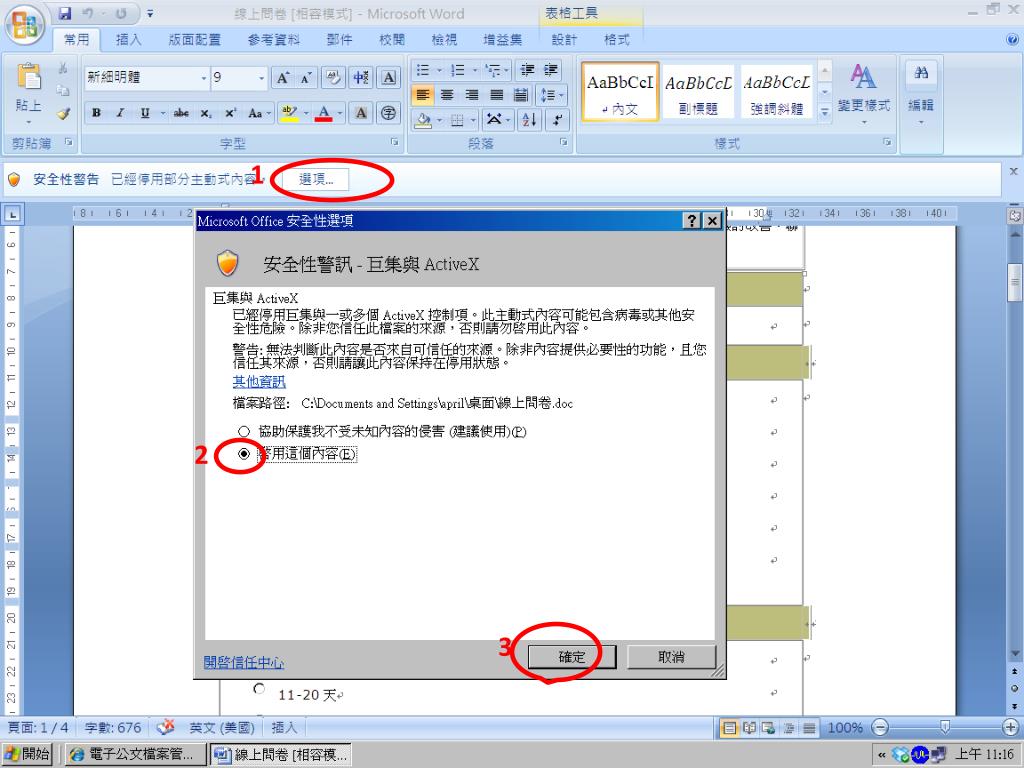Select the help protect me radio option

pyautogui.click(x=244, y=431)
